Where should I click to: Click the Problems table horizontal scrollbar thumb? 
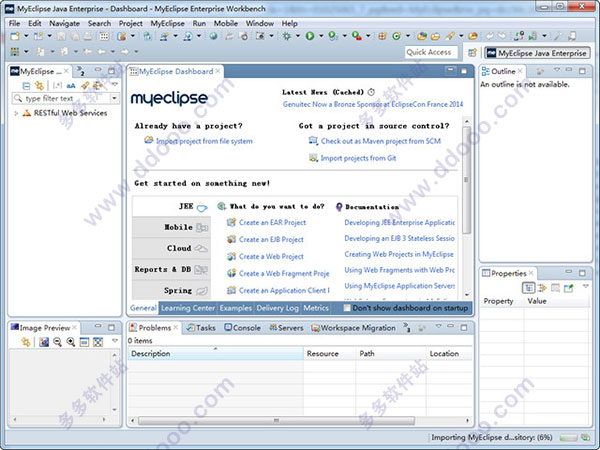click(x=276, y=421)
